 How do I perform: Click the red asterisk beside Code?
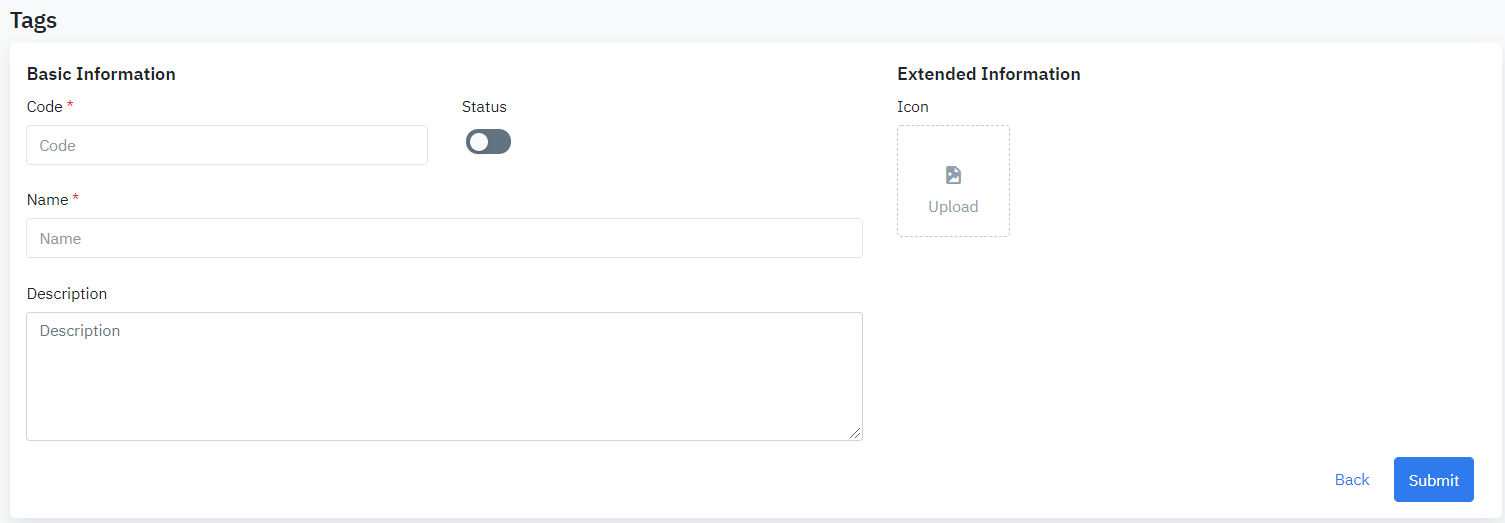point(70,105)
